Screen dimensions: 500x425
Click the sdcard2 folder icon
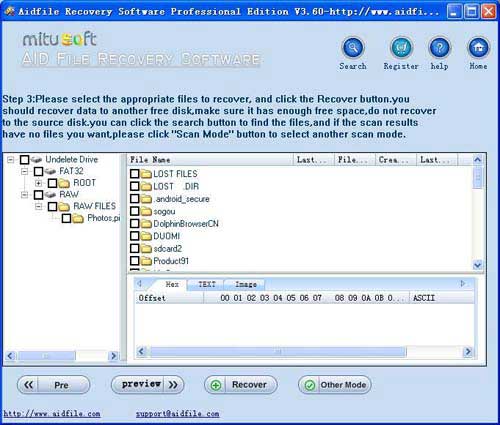point(146,249)
